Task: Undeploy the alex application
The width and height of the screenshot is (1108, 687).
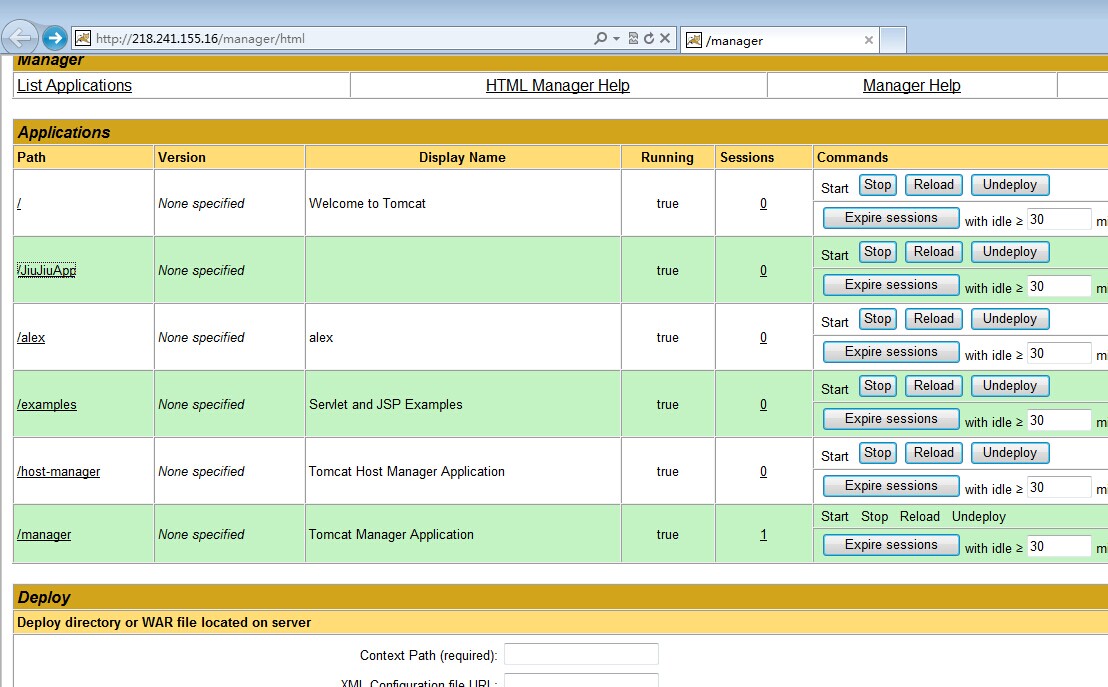Action: click(1010, 319)
